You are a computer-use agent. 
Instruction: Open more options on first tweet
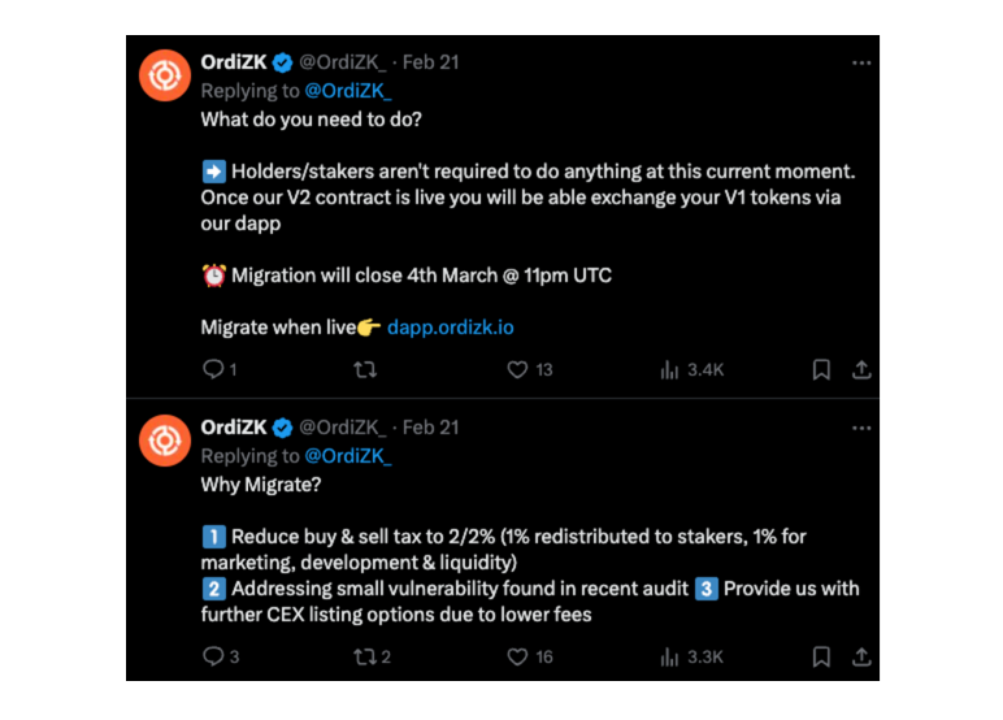(x=861, y=62)
